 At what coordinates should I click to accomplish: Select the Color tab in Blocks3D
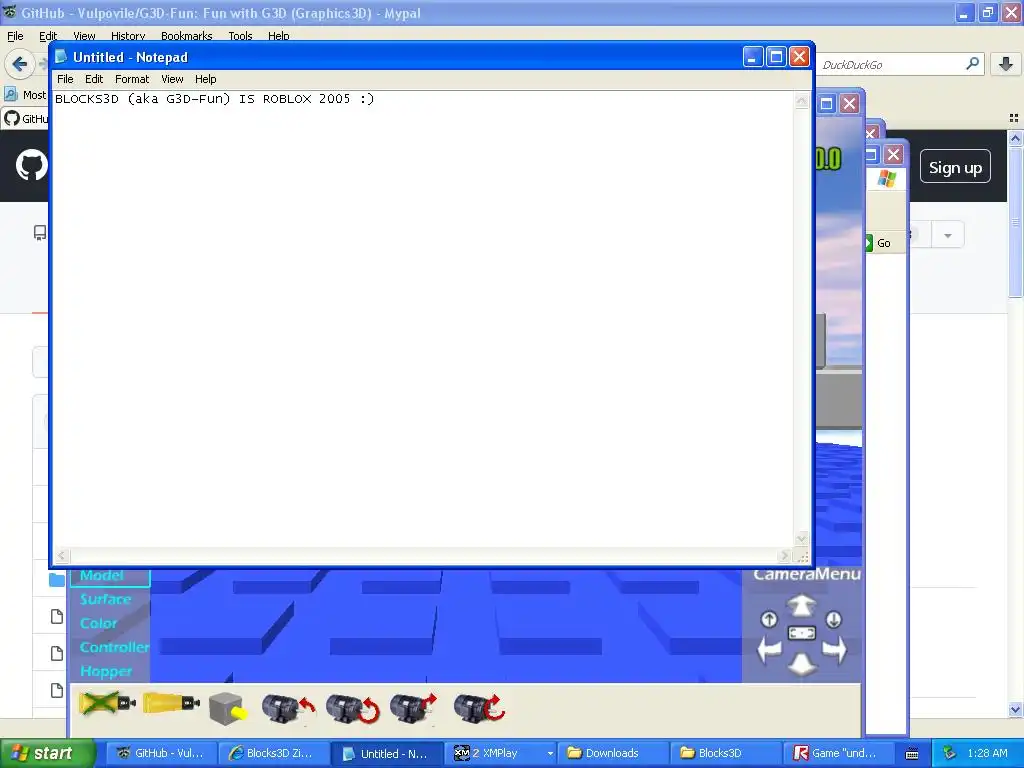(99, 623)
